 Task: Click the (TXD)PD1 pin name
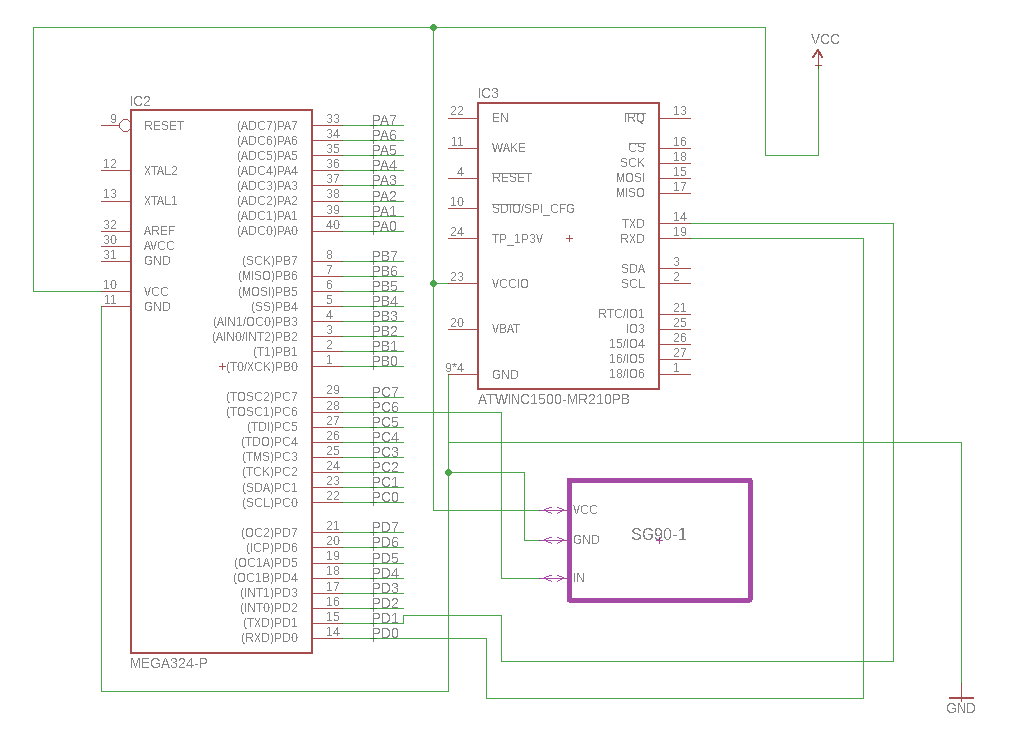[271, 623]
